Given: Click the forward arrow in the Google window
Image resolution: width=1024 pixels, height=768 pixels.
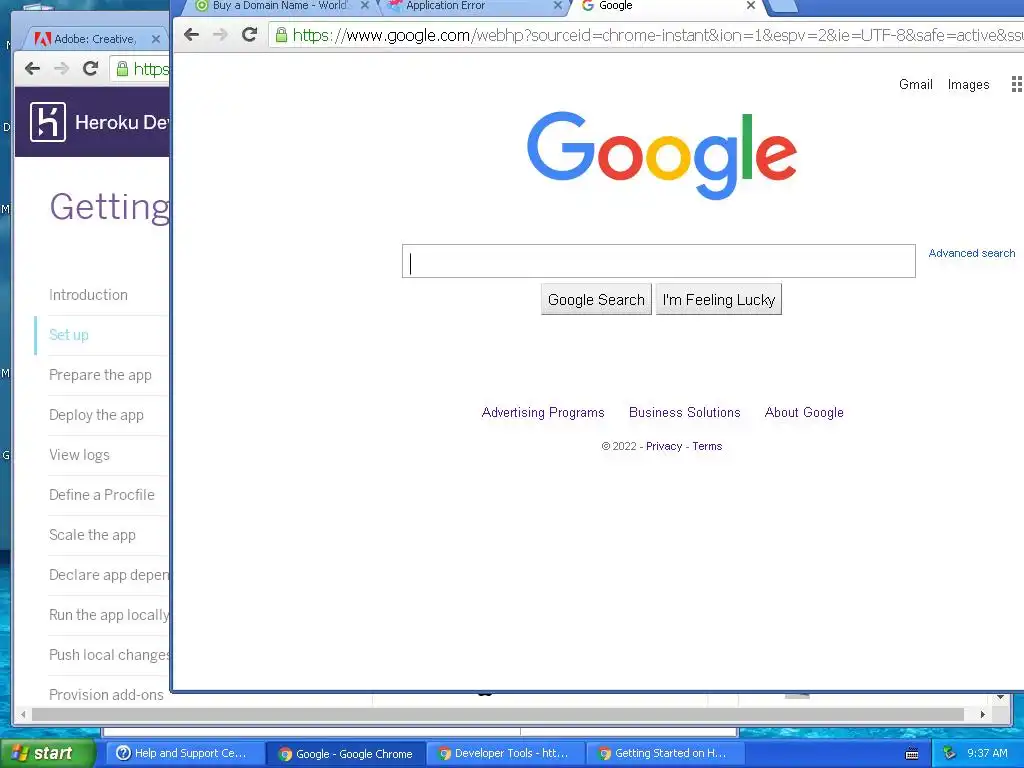Looking at the screenshot, I should [220, 35].
